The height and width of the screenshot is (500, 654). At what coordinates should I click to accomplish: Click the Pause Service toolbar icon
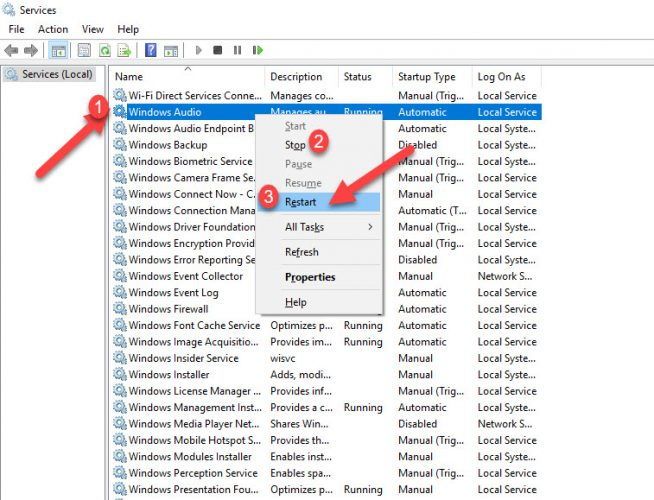click(x=237, y=50)
